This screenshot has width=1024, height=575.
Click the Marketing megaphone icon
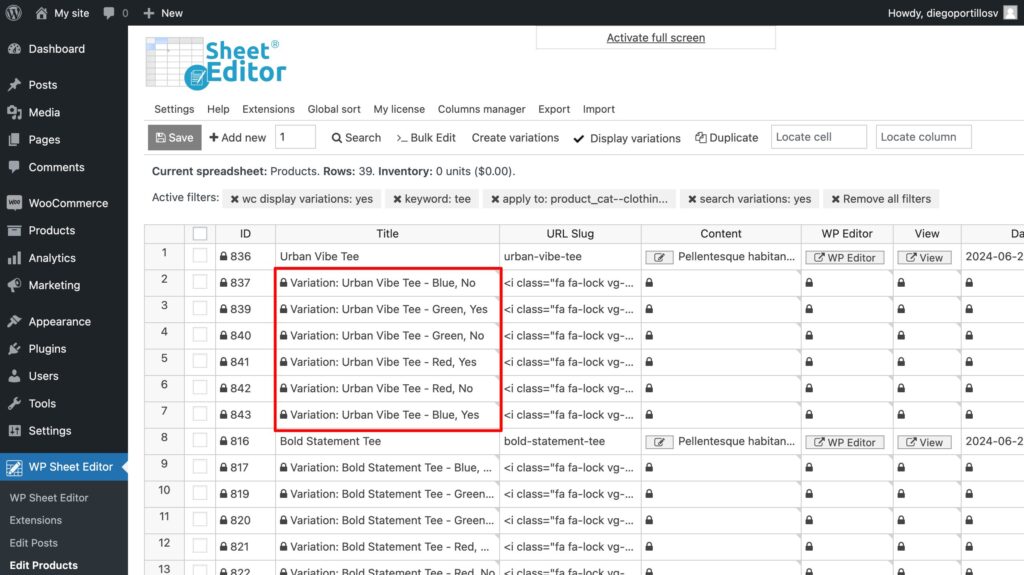coord(14,286)
